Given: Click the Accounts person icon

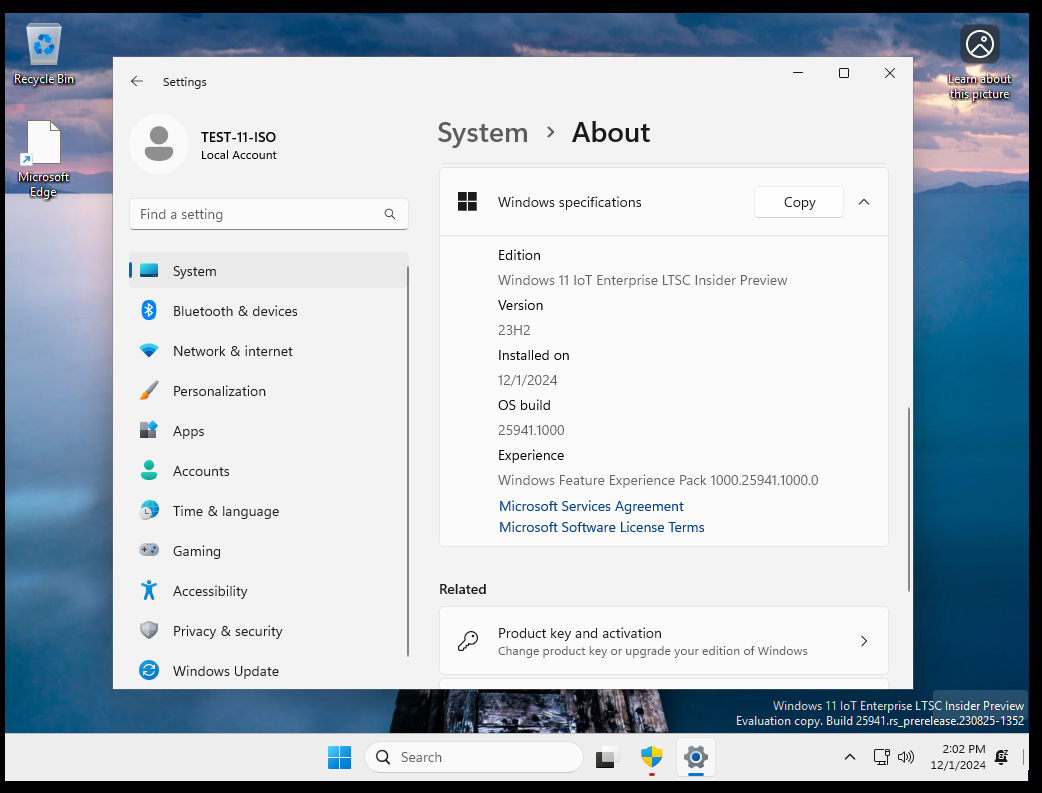Looking at the screenshot, I should point(149,470).
